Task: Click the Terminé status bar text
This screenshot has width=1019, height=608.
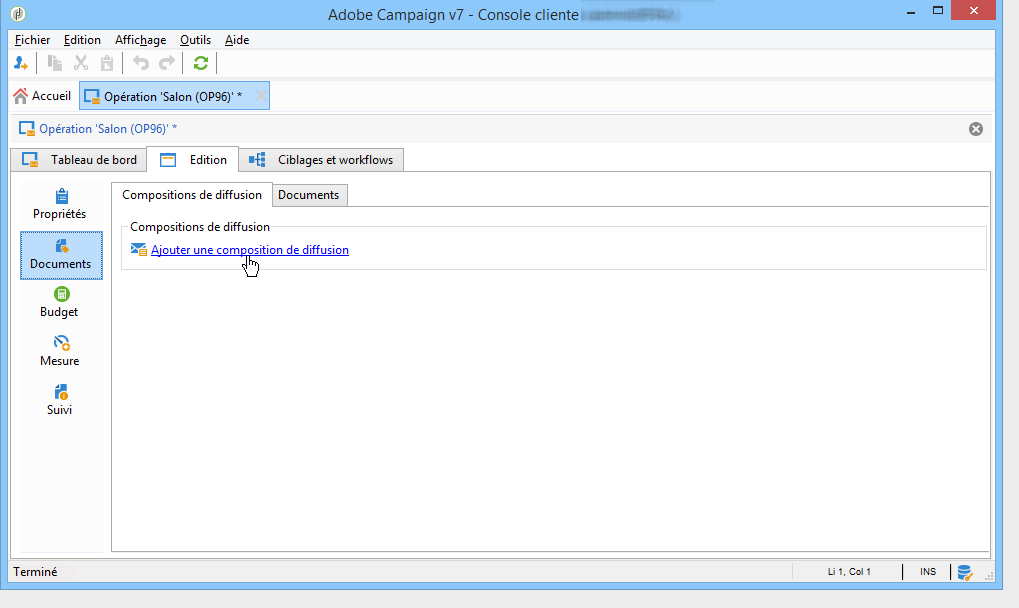Action: click(x=35, y=572)
